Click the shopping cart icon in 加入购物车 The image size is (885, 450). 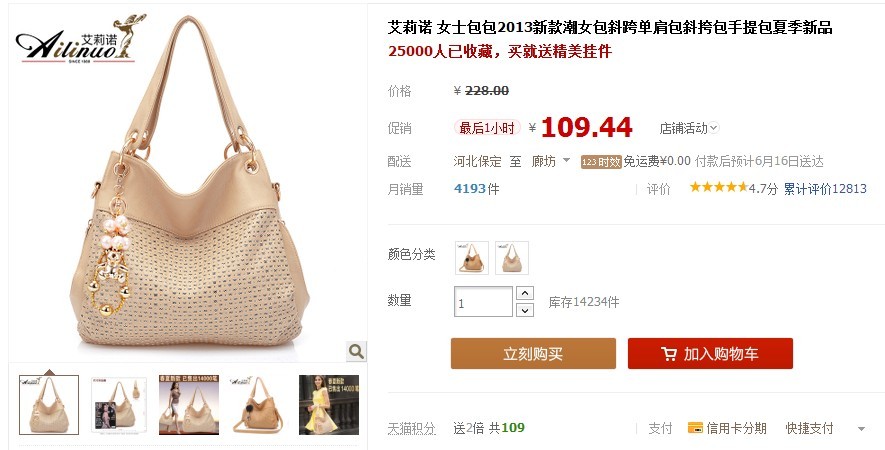click(669, 354)
